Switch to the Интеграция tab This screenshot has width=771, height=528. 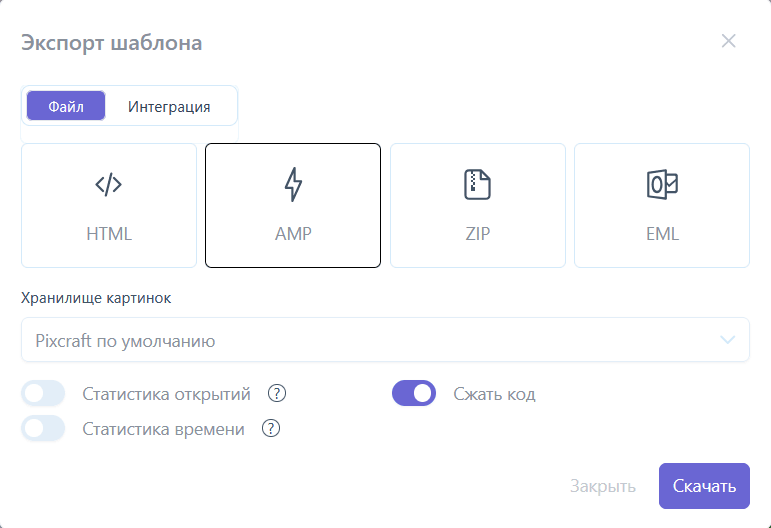169,107
